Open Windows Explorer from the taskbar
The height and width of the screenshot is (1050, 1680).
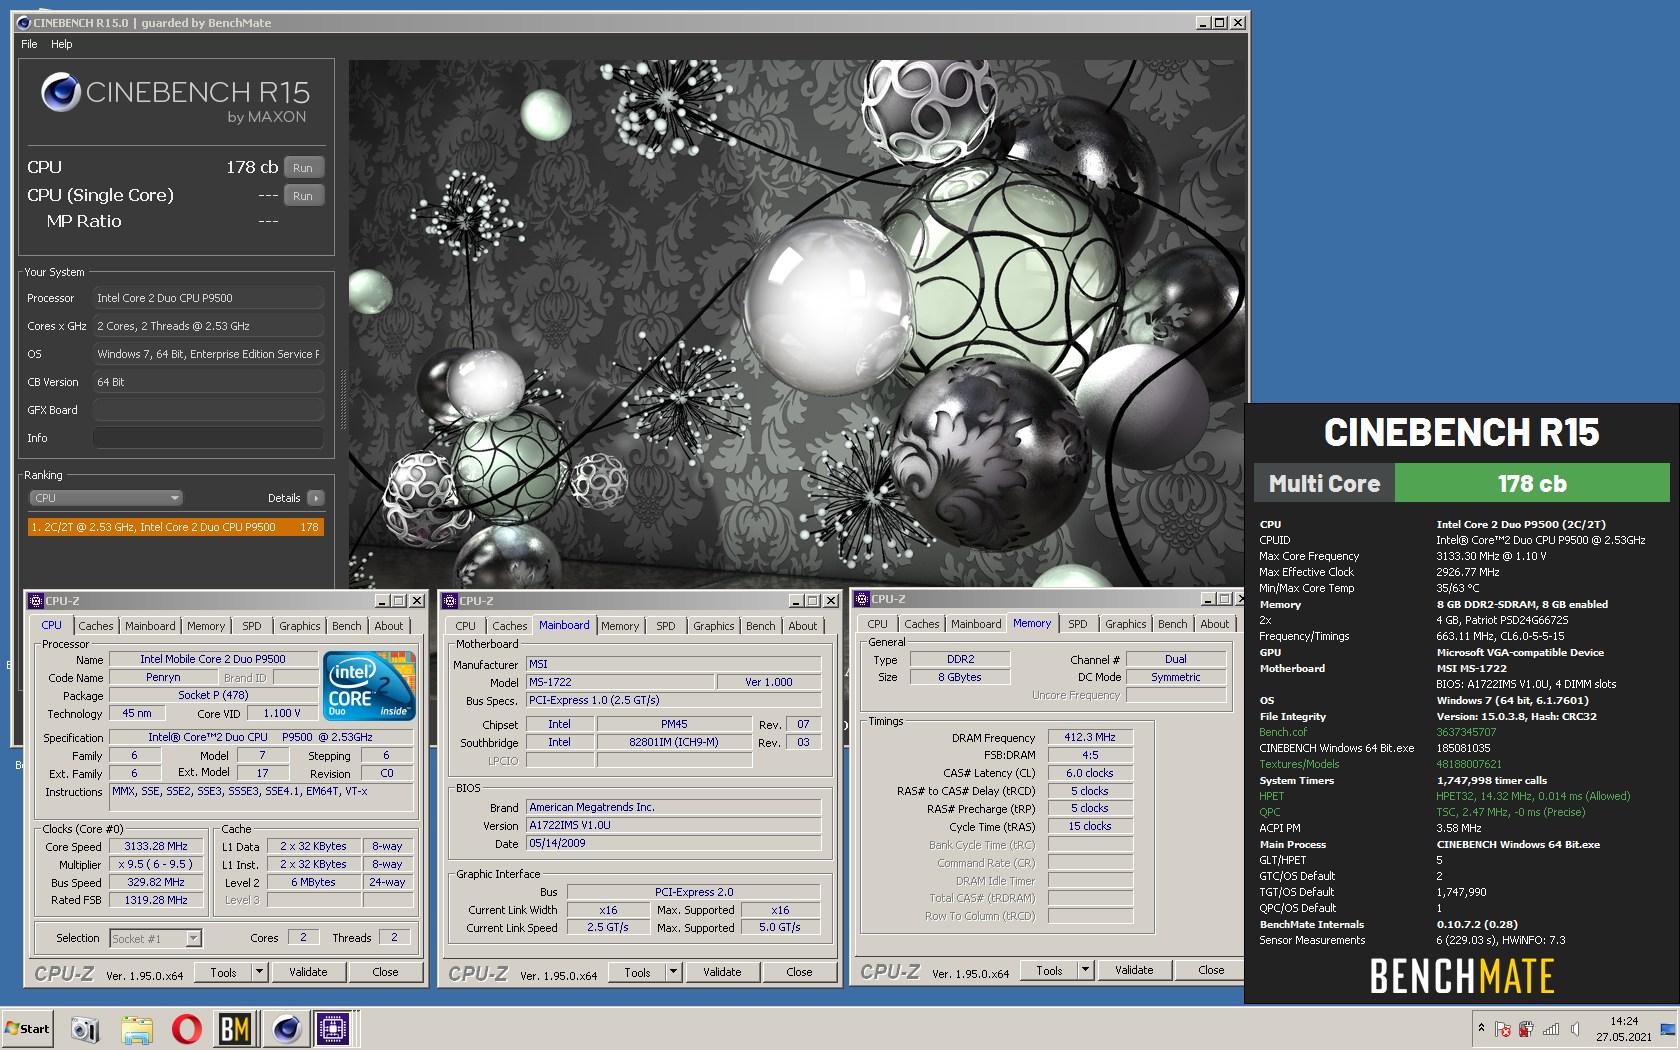pos(137,1028)
